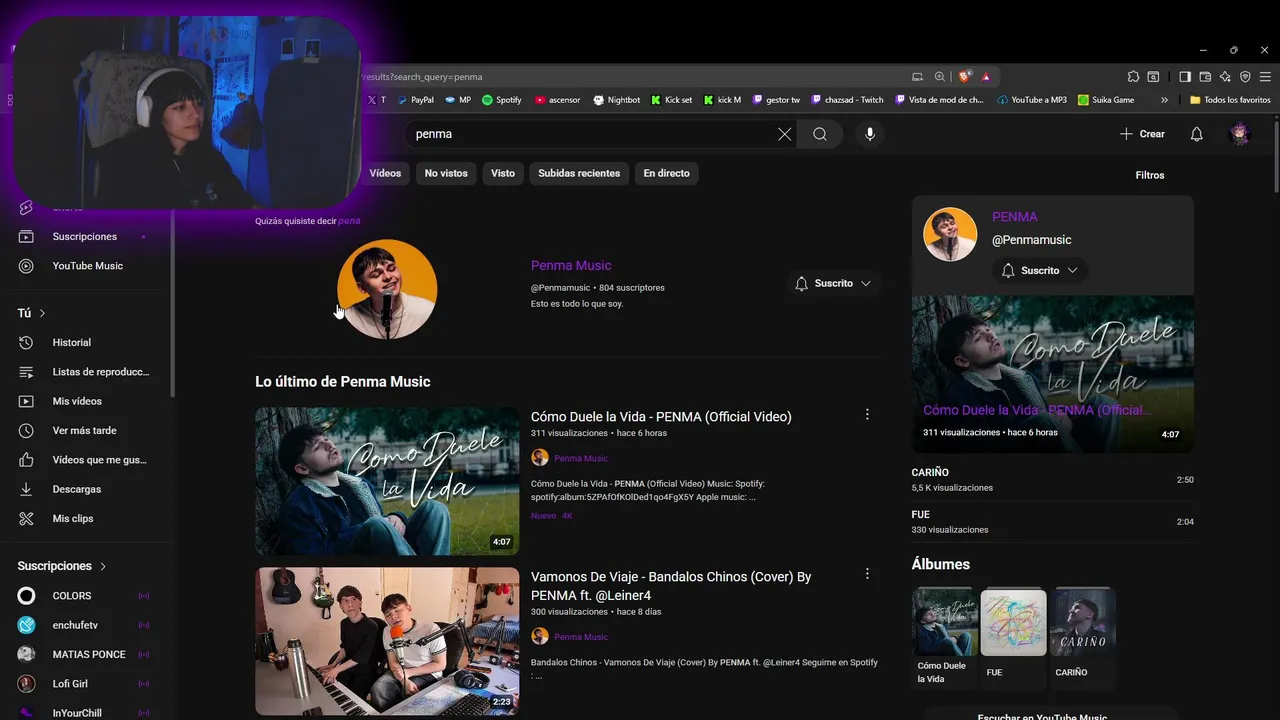
Task: Open more options for Vamonos De Viaje
Action: click(867, 574)
